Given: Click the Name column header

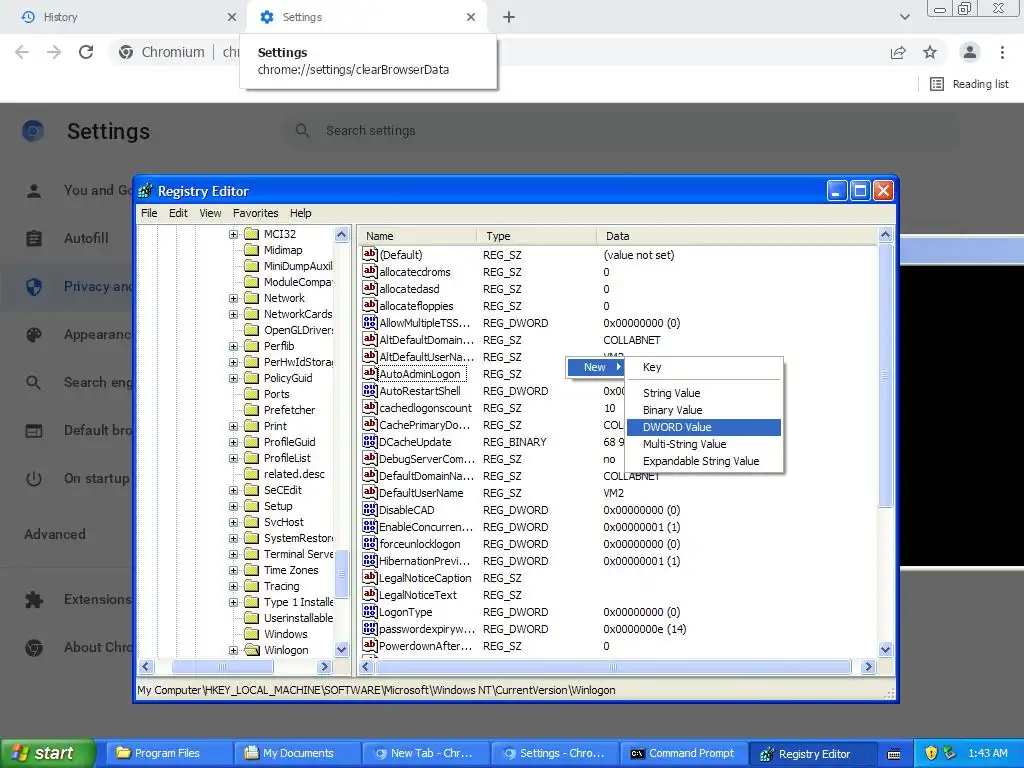Looking at the screenshot, I should click(x=417, y=236).
